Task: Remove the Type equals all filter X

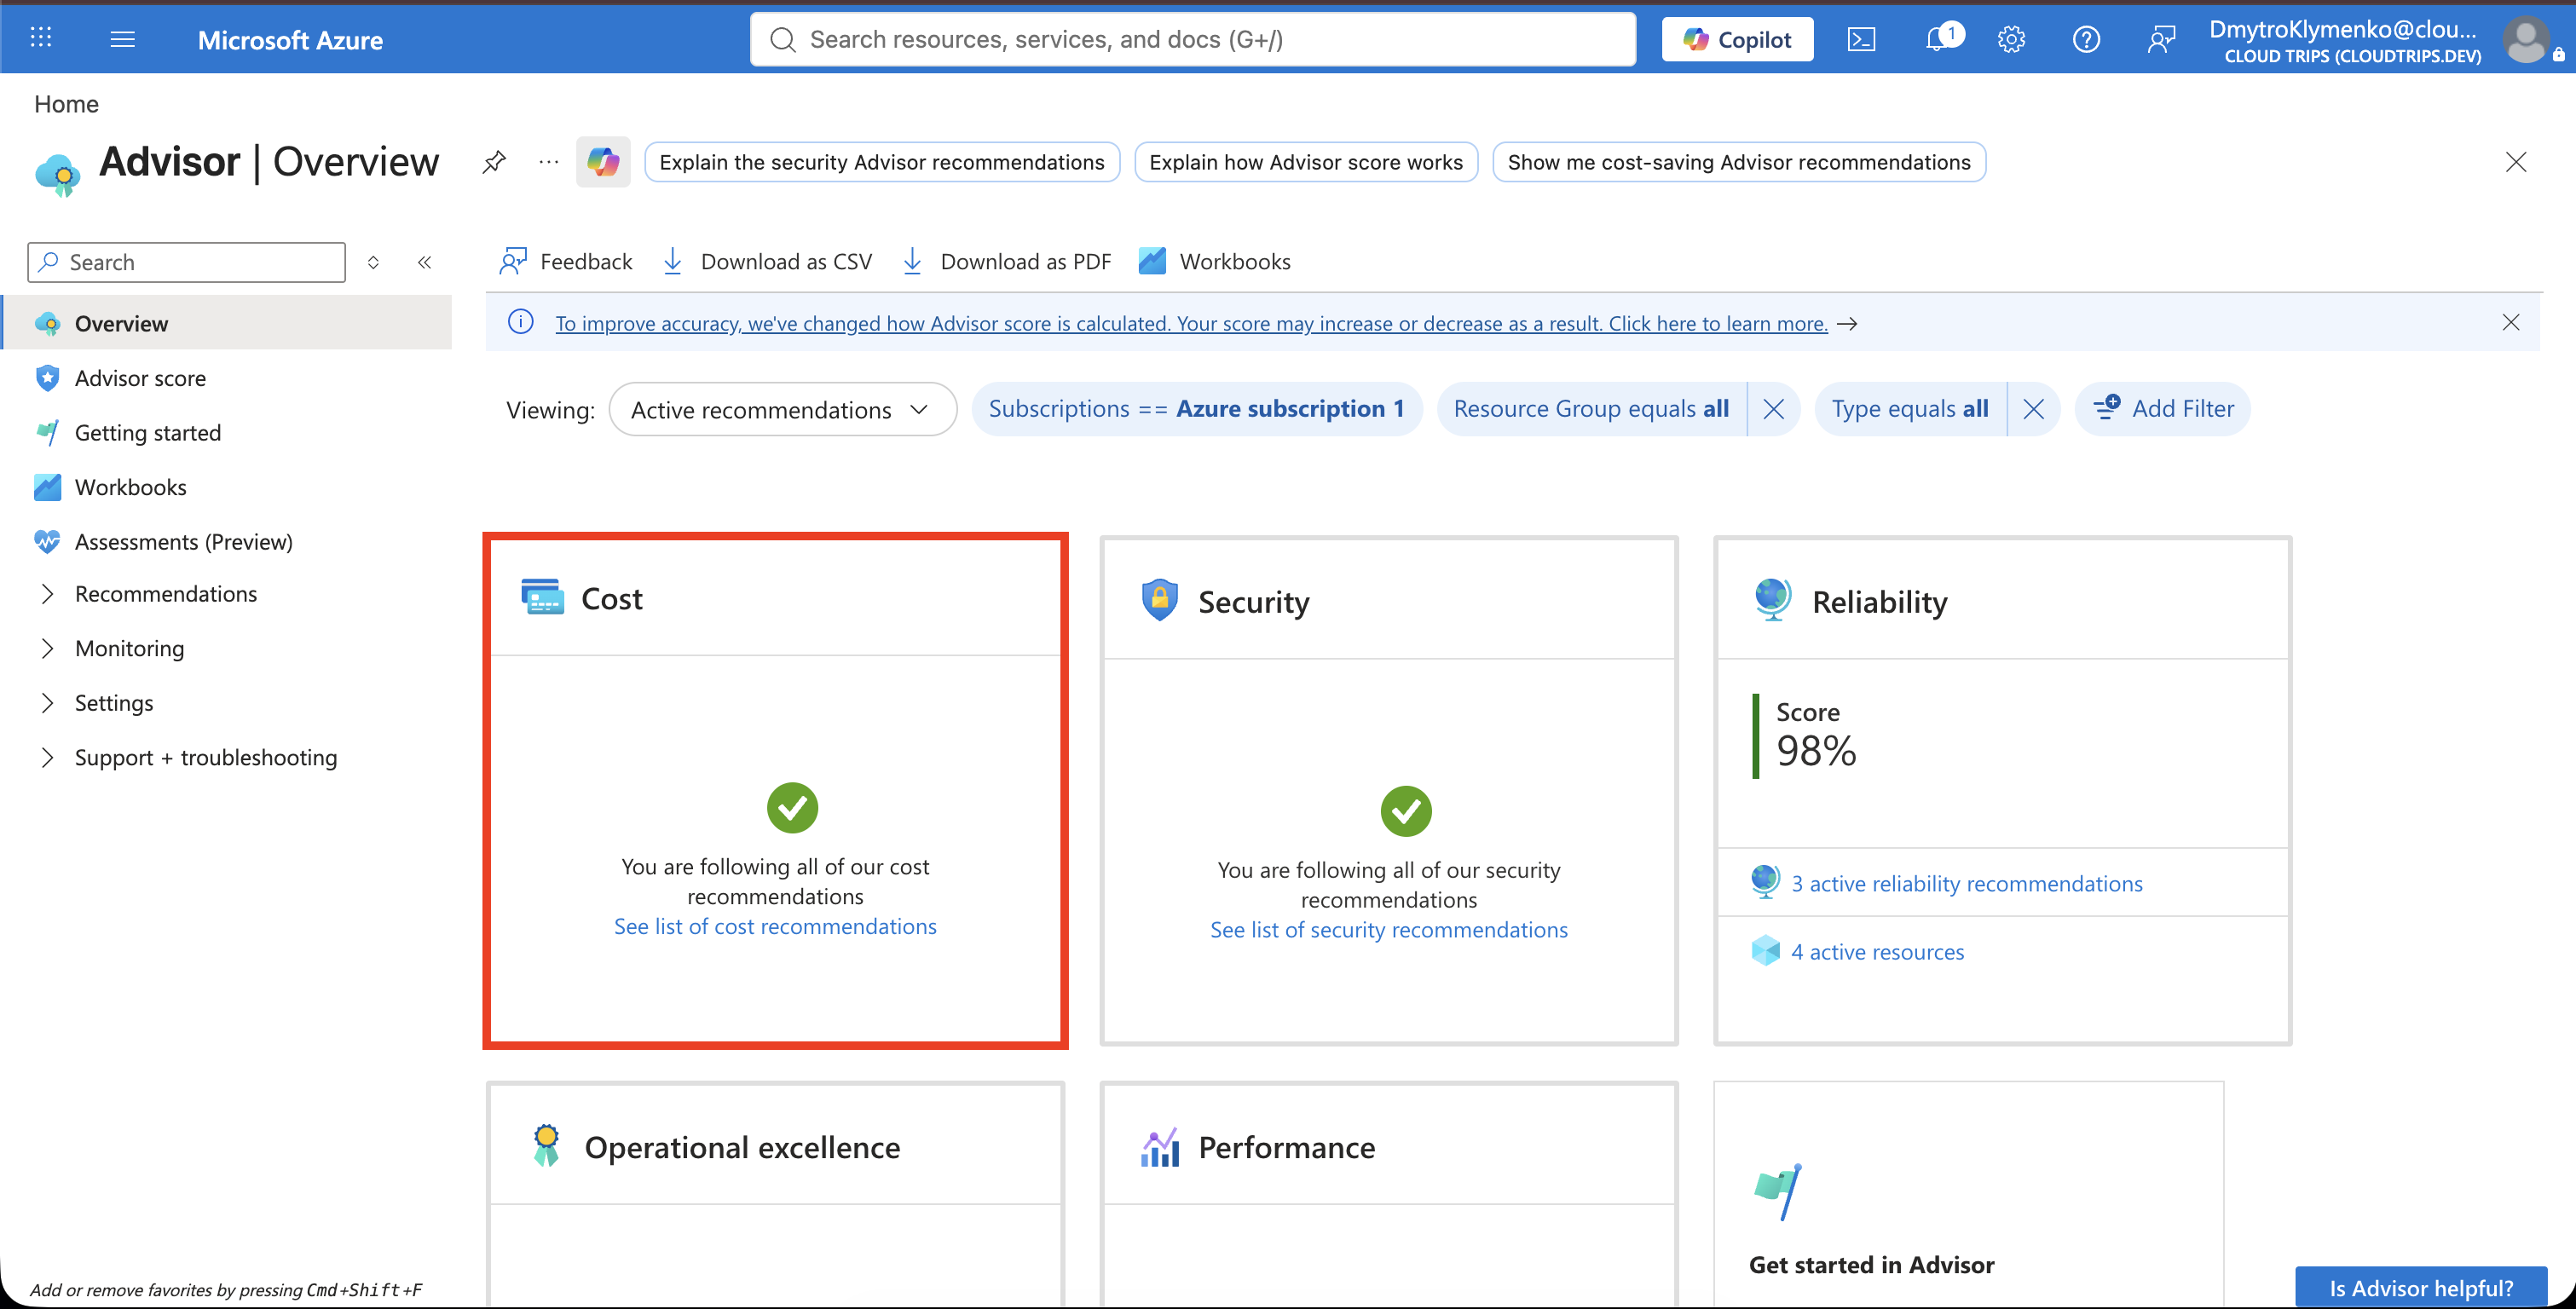Action: pos(2033,409)
